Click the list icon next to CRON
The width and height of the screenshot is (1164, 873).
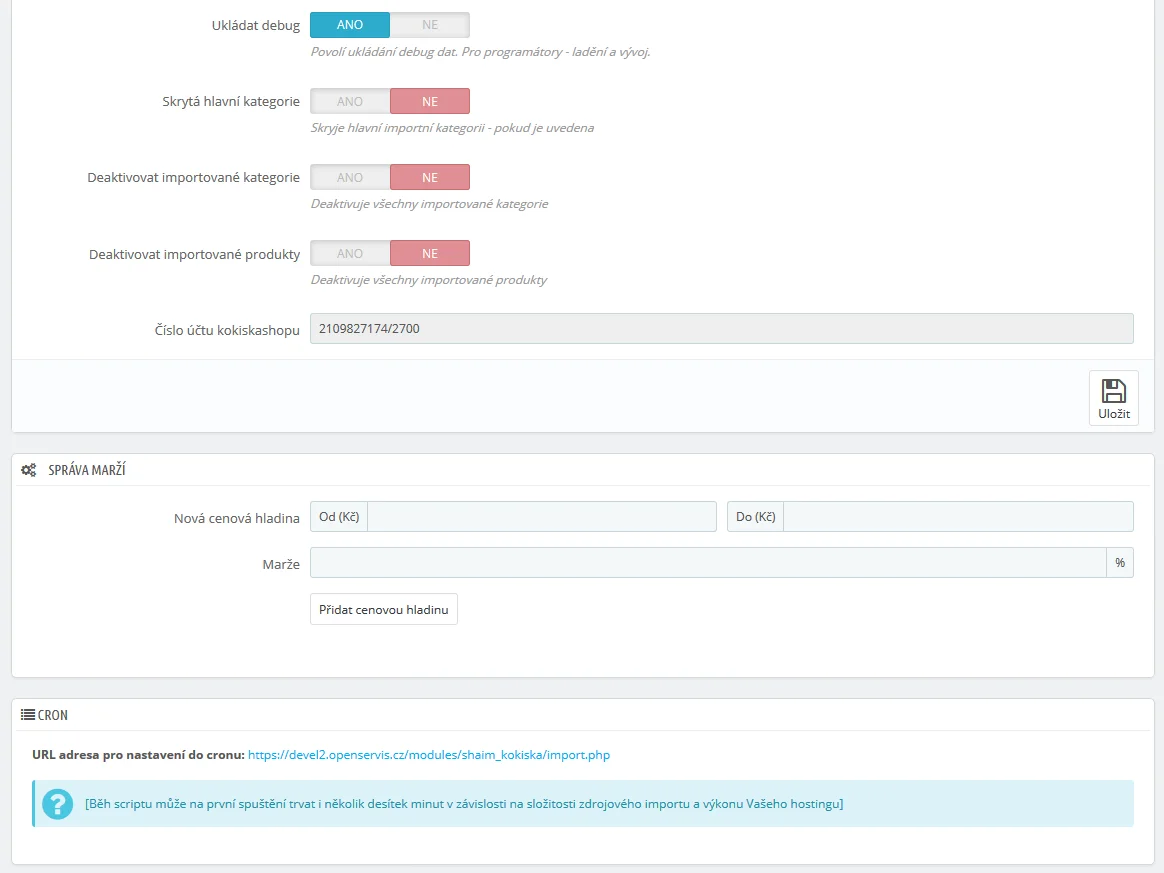pos(28,715)
